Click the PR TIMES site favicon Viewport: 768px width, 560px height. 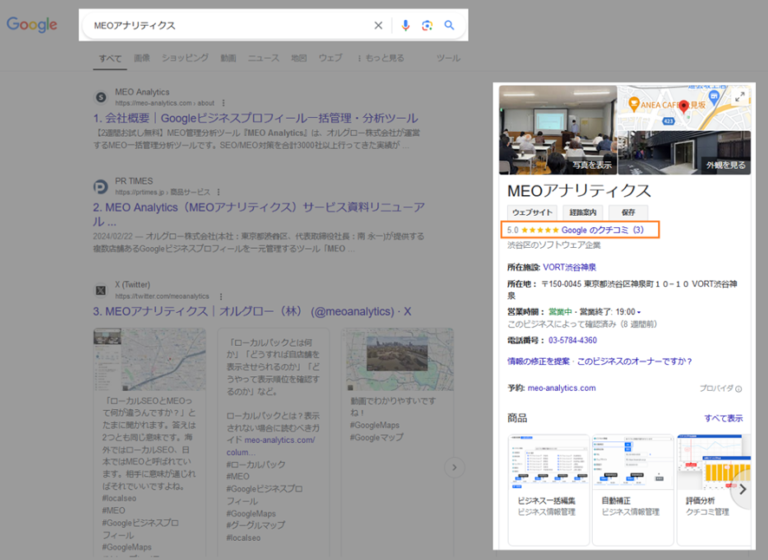click(101, 186)
